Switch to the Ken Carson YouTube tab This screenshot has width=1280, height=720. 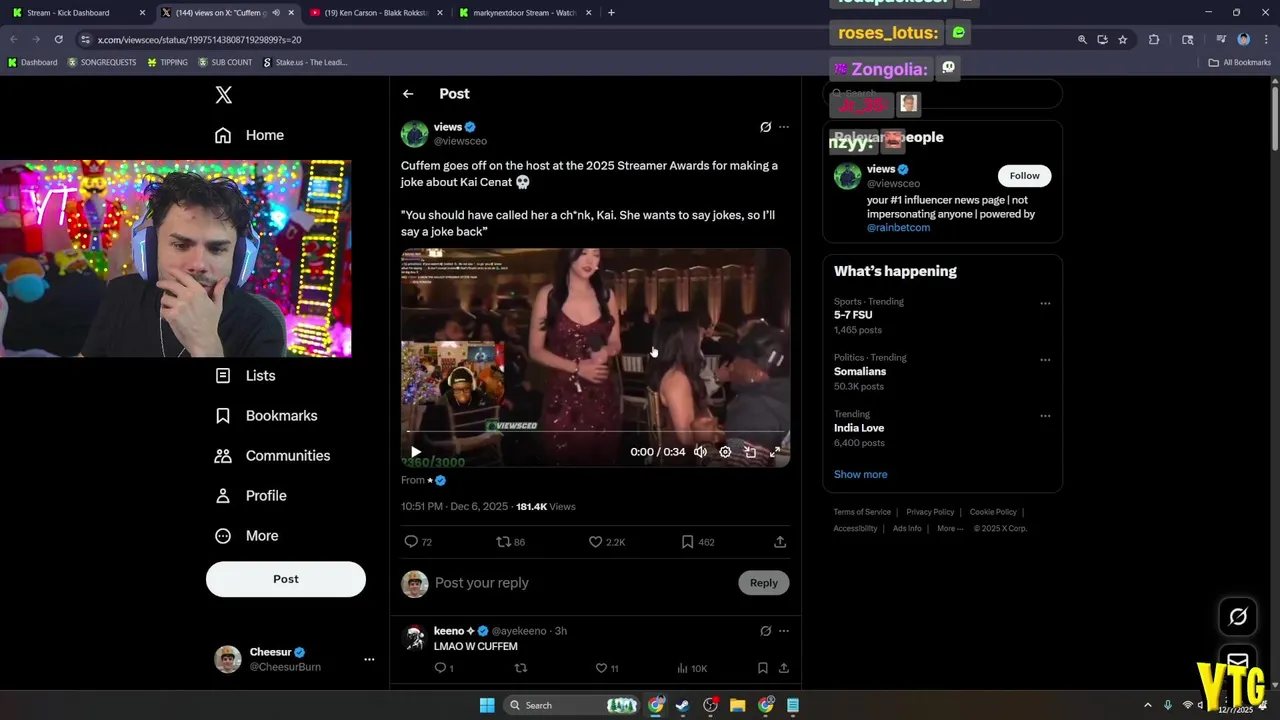[x=376, y=13]
